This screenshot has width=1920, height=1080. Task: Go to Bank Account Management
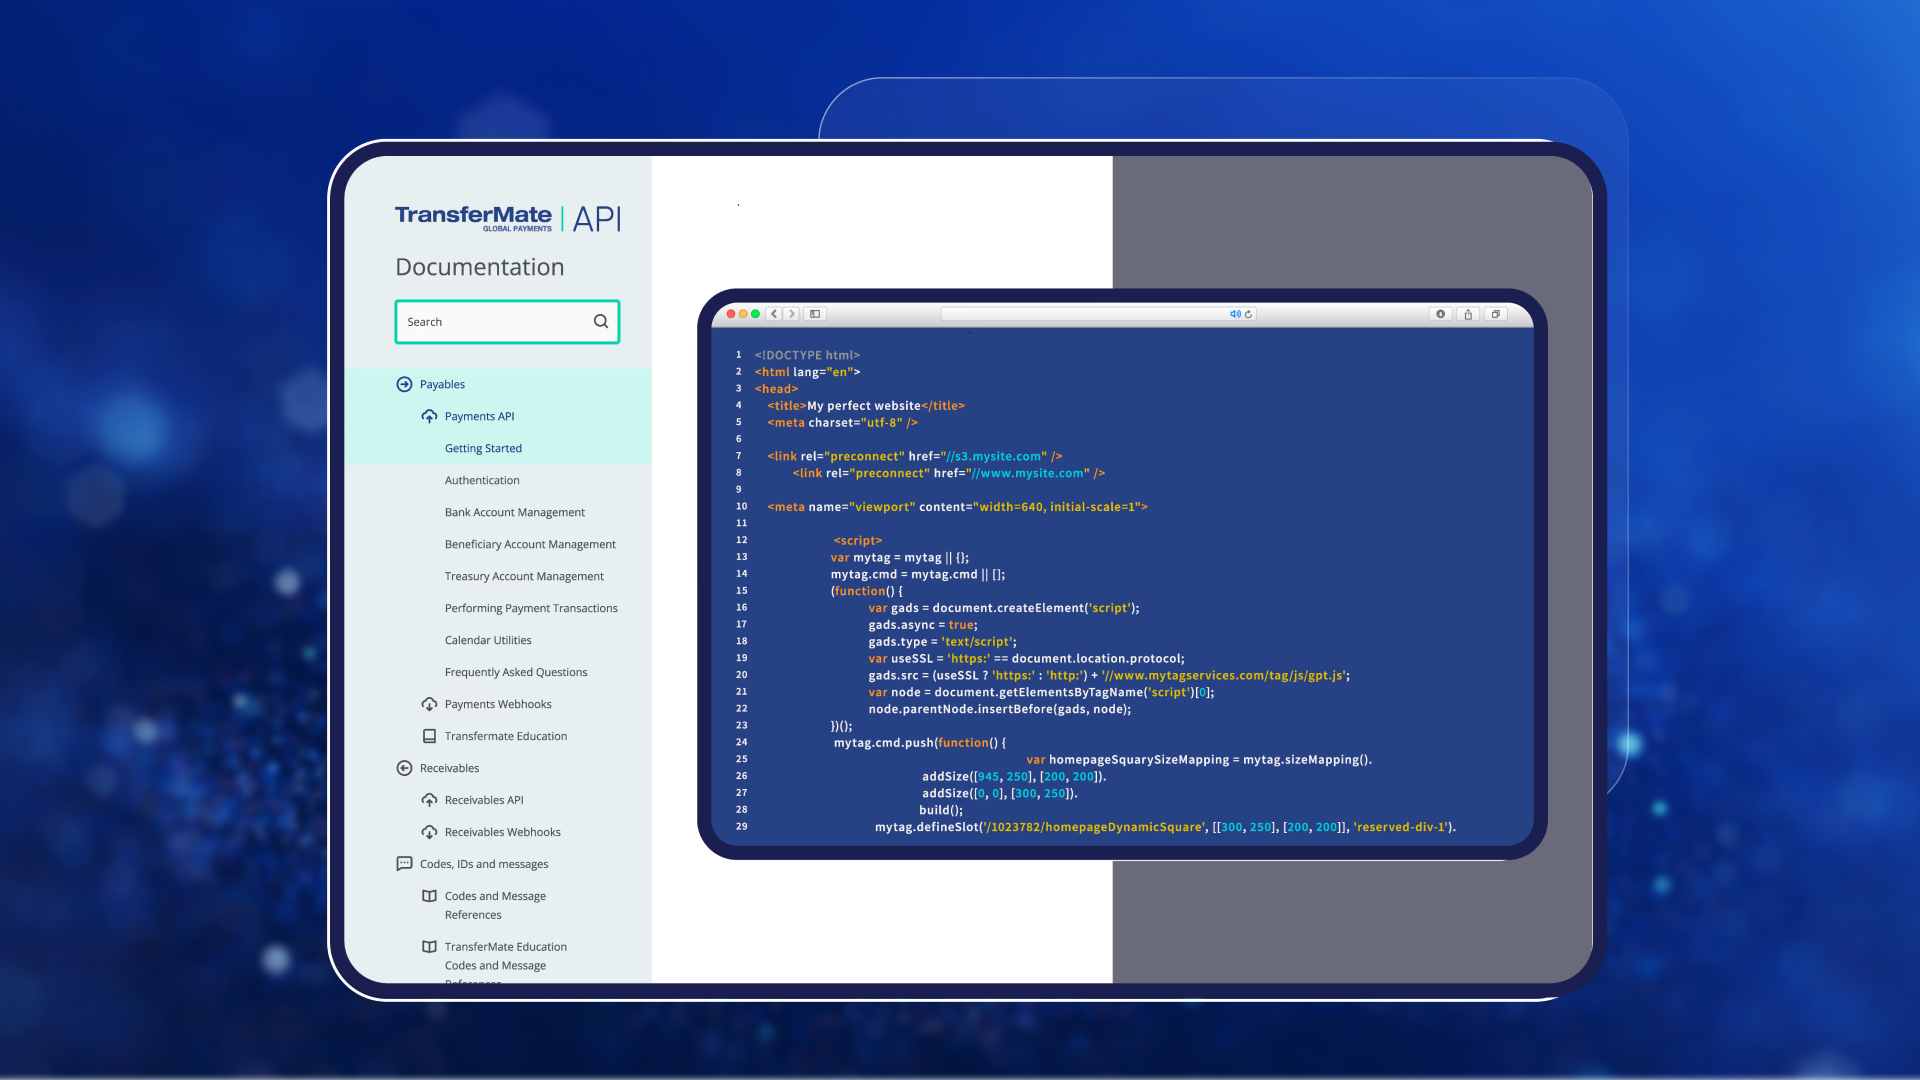point(514,512)
